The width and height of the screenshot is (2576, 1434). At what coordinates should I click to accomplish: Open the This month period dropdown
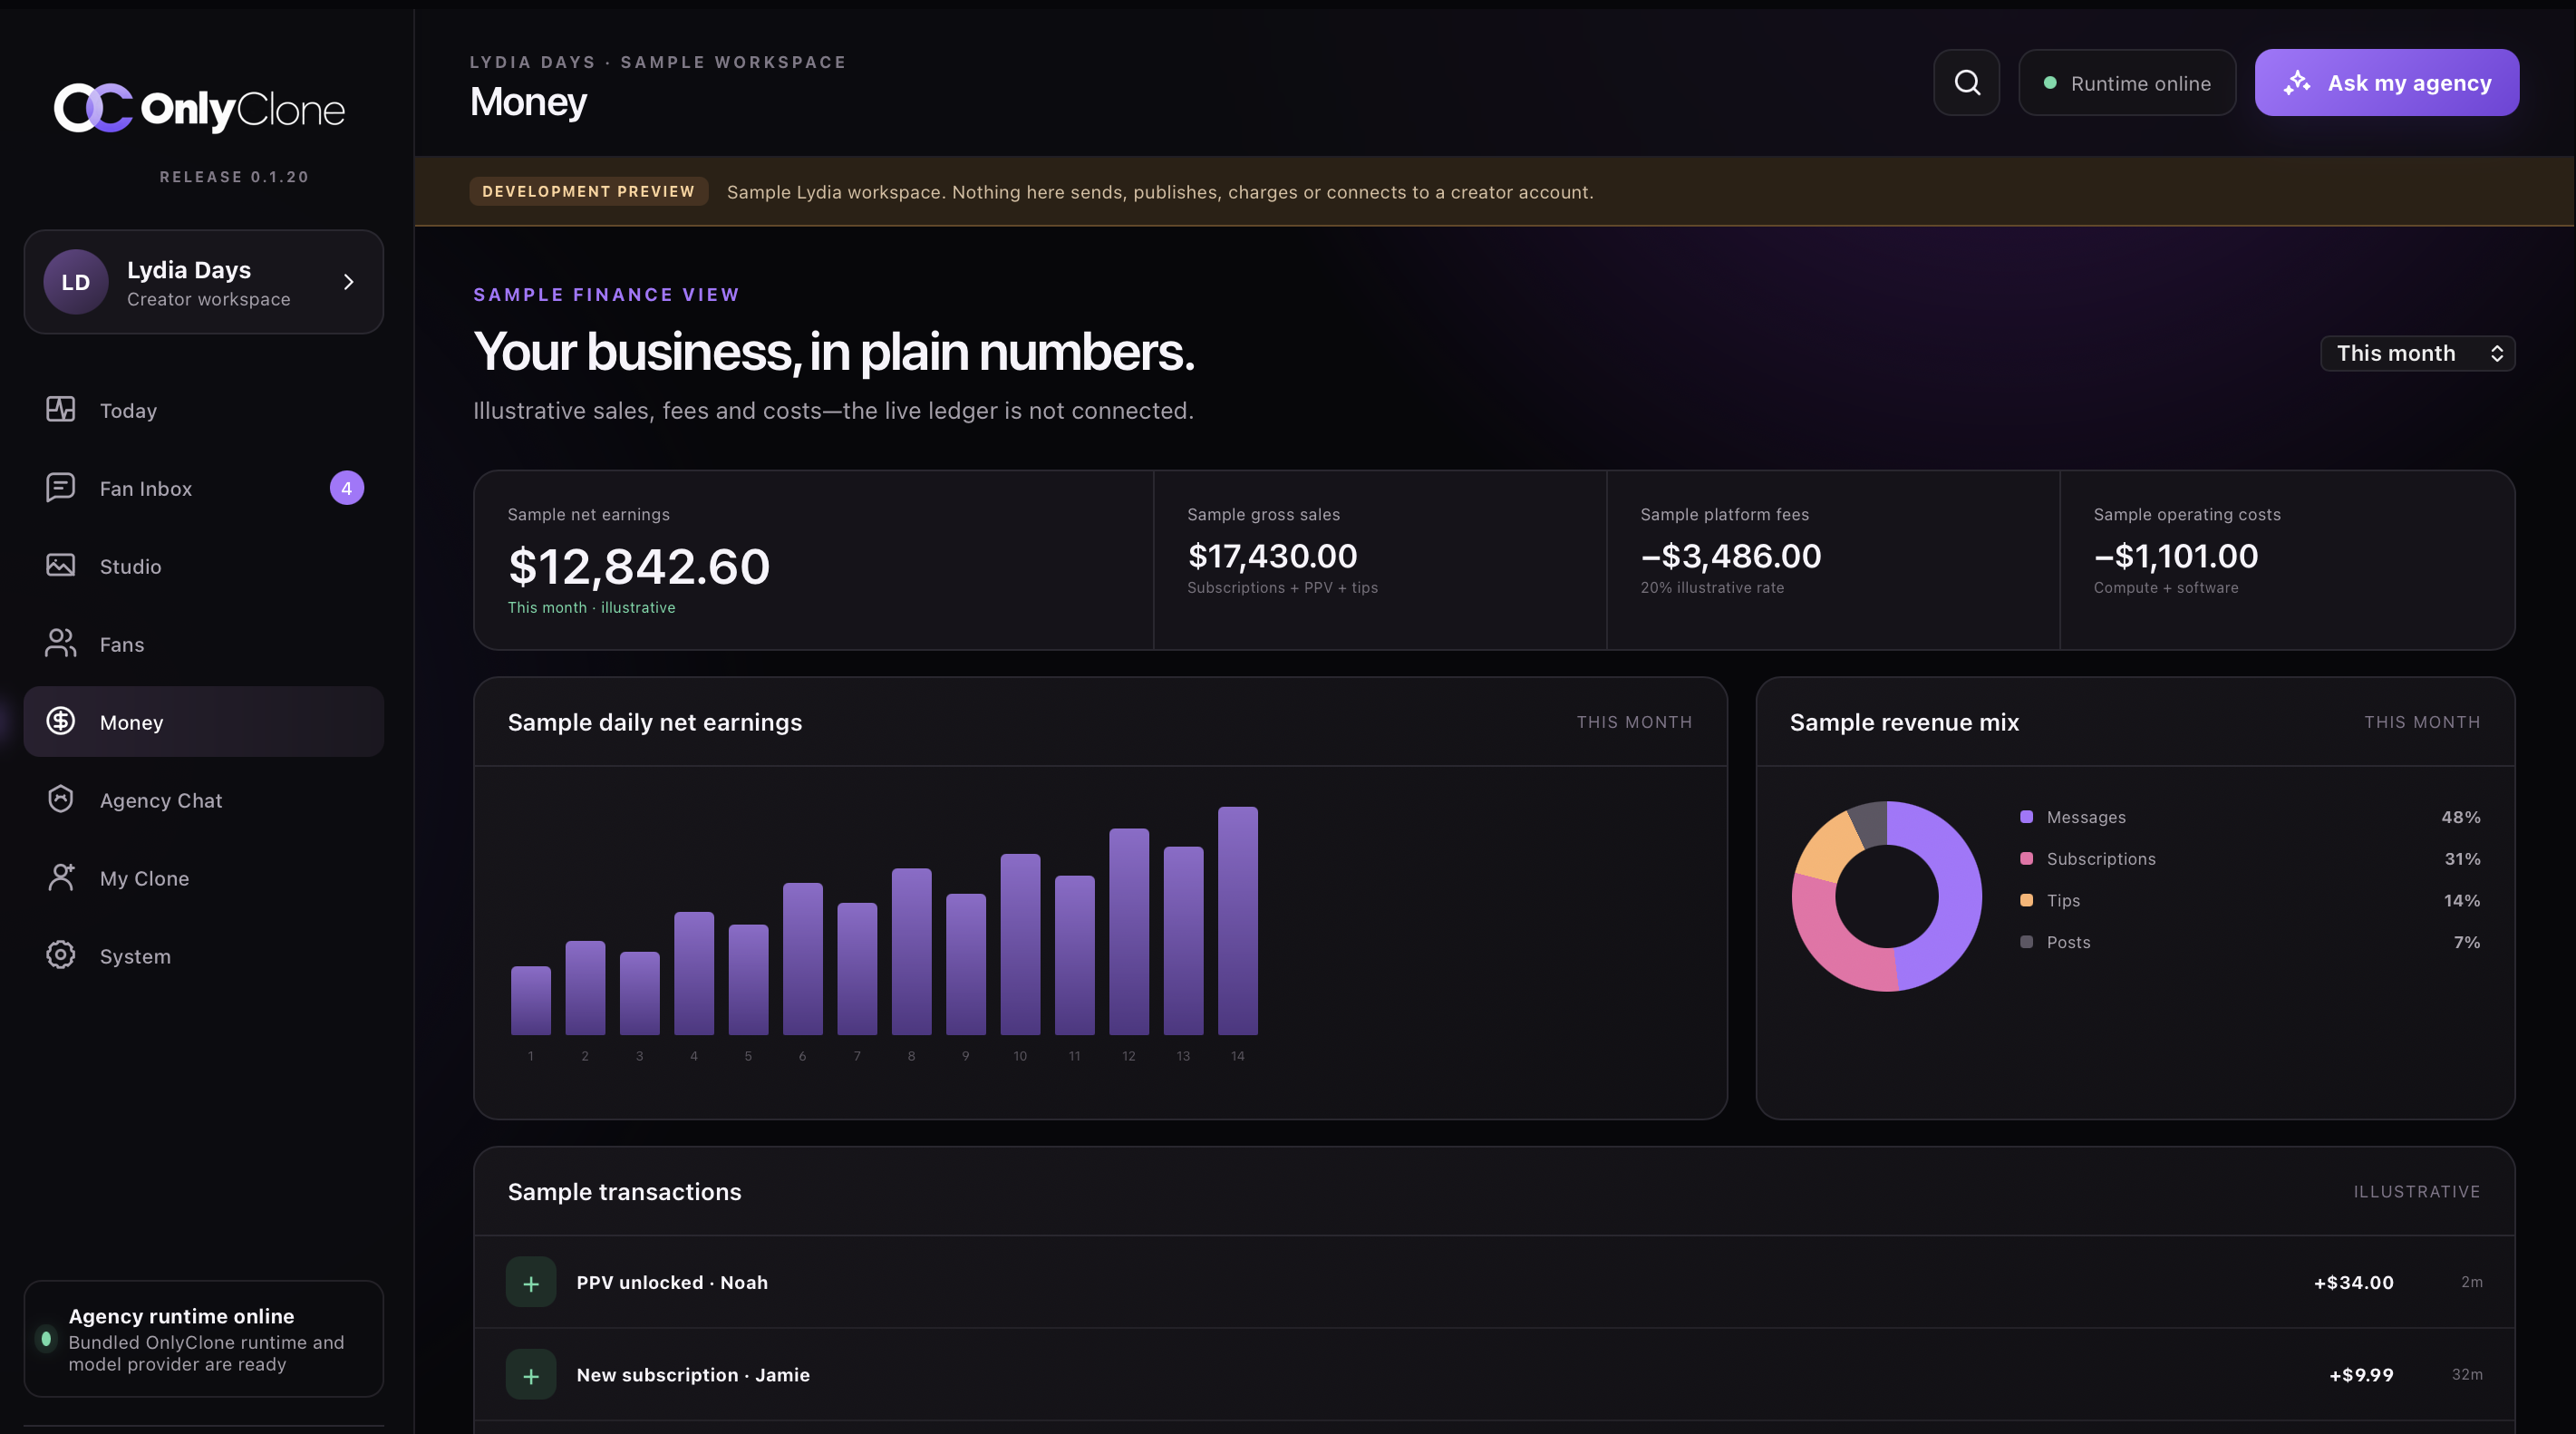[x=2417, y=353]
